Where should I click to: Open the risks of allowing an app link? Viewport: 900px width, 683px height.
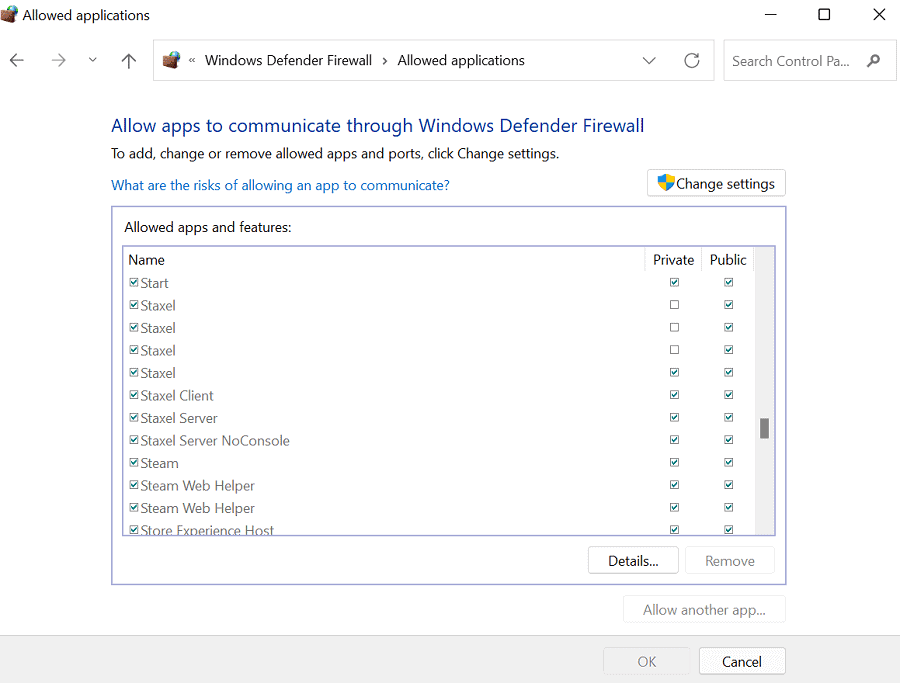(280, 185)
